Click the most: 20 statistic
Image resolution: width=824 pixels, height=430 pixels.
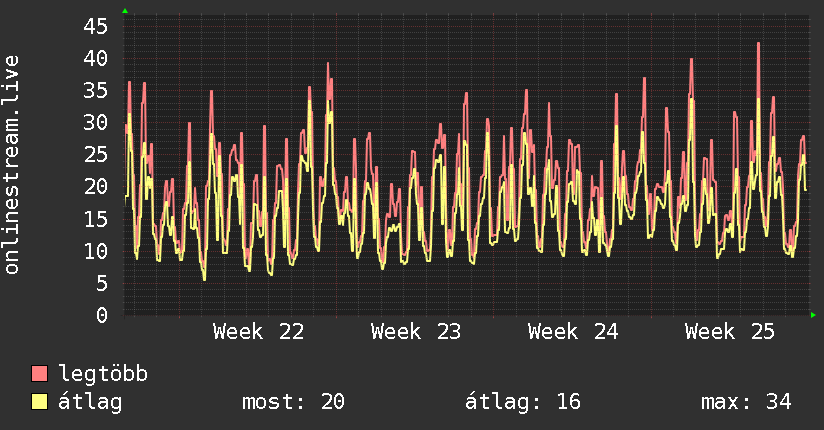pos(293,402)
